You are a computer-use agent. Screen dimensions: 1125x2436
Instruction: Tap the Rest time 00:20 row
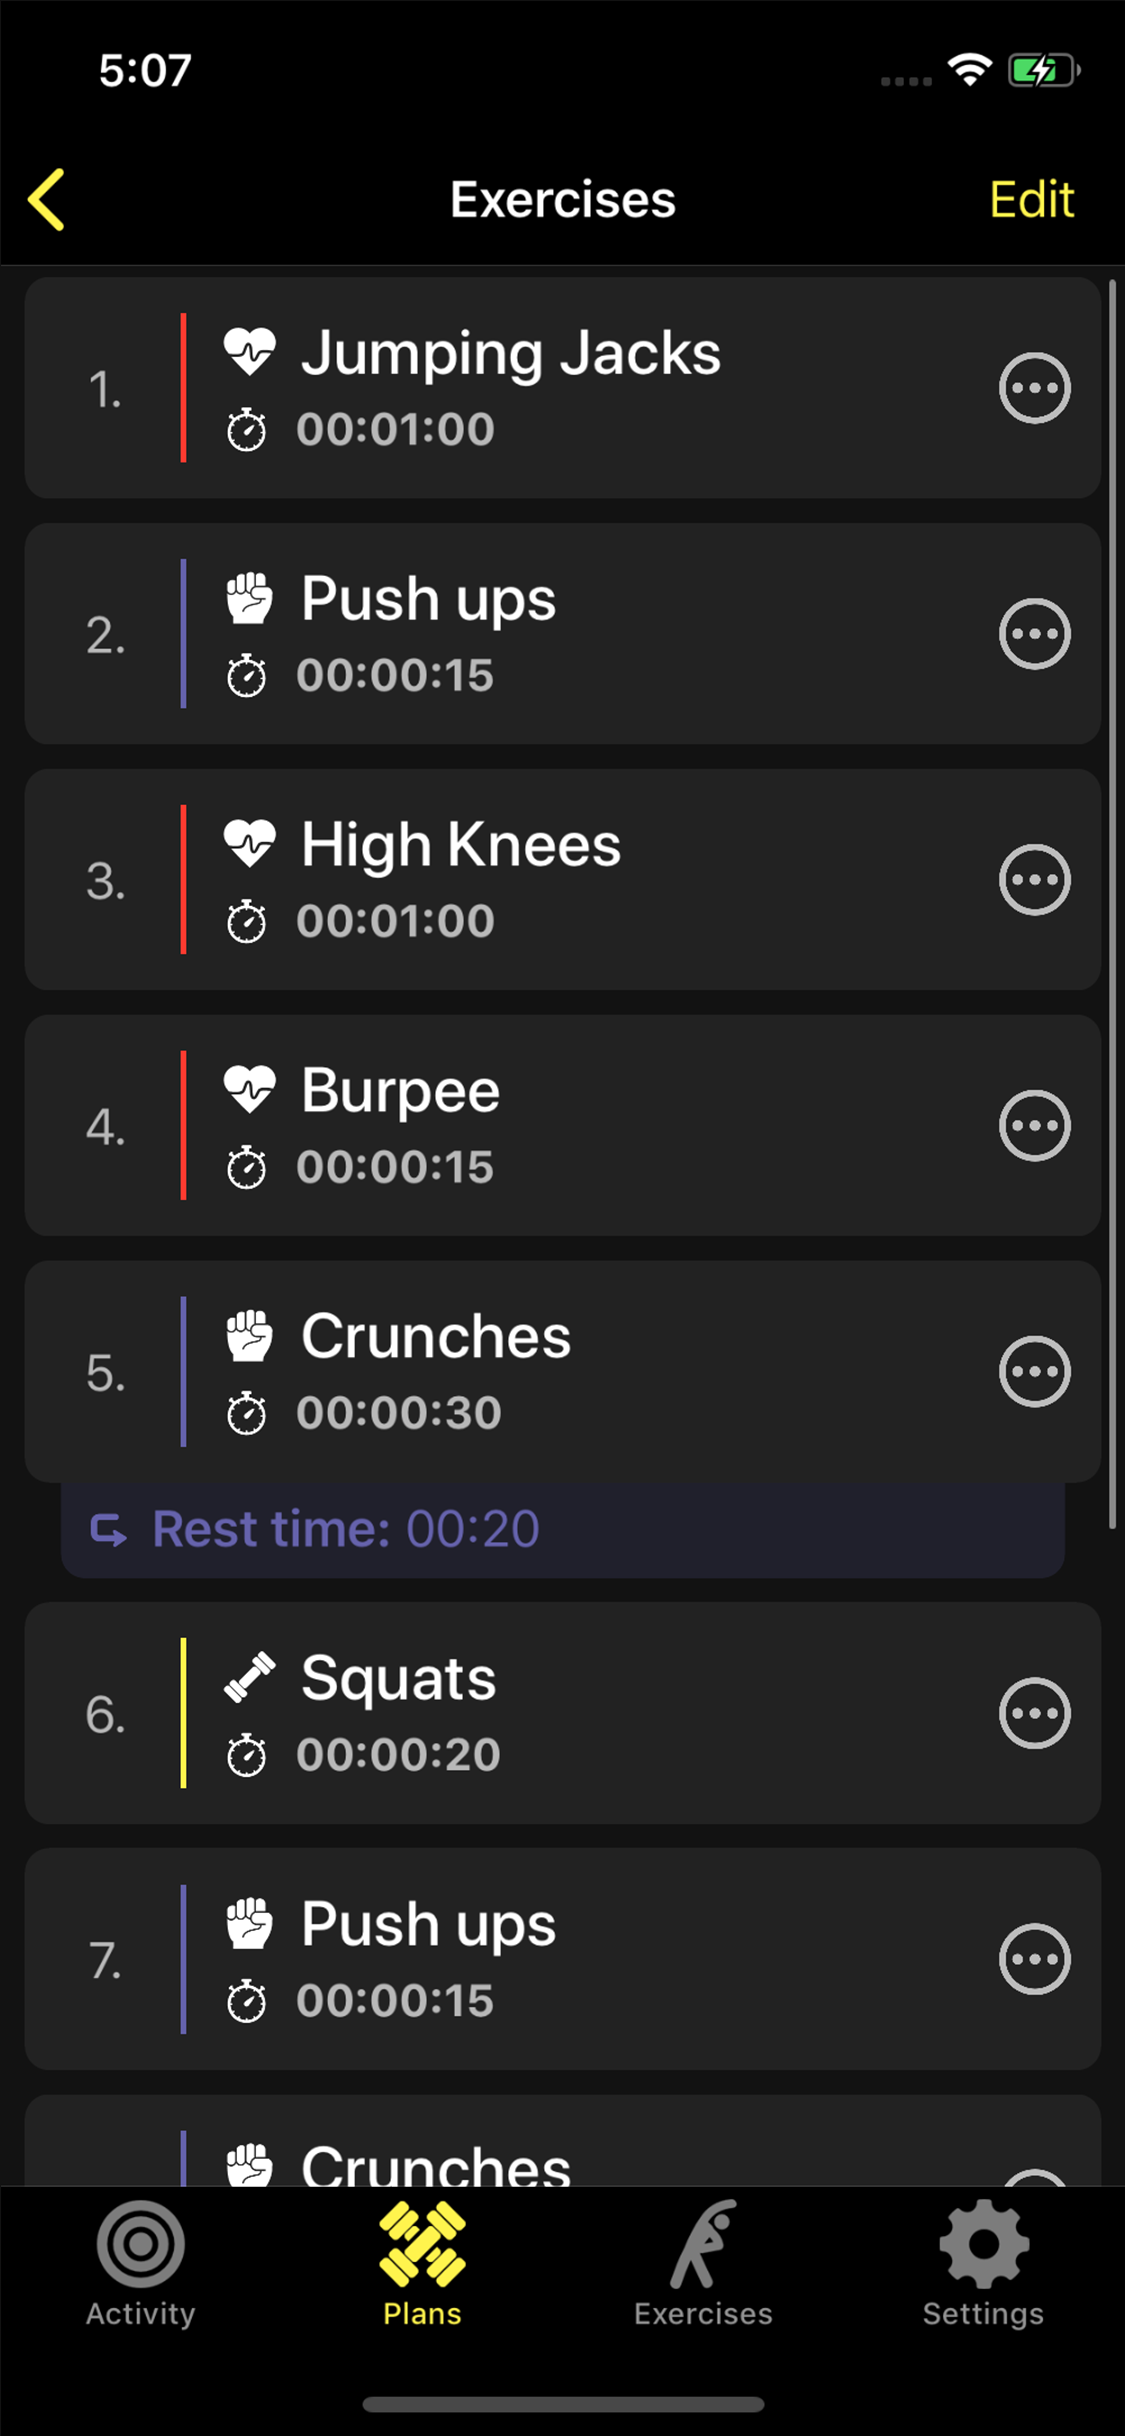[562, 1529]
